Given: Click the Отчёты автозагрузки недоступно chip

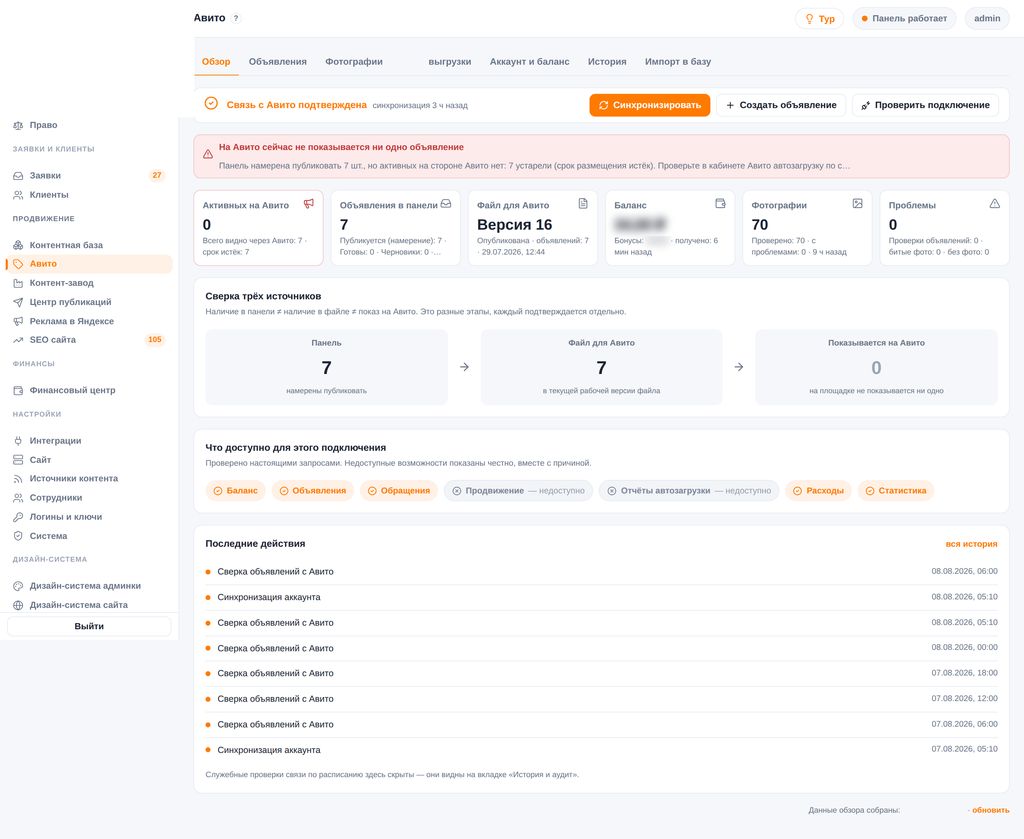Looking at the screenshot, I should (689, 491).
